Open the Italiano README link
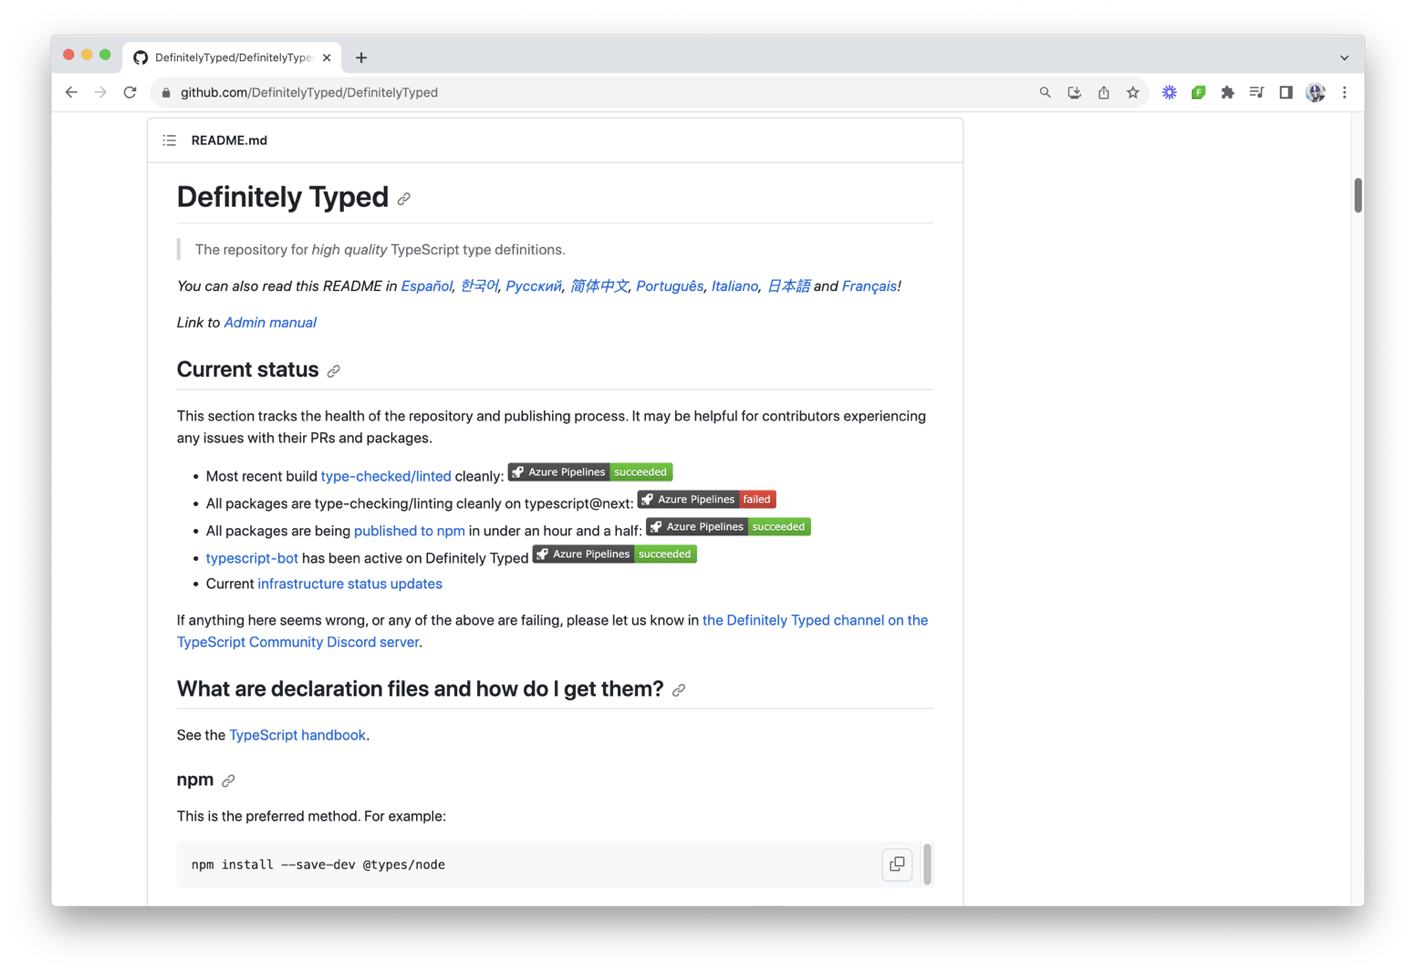Image resolution: width=1416 pixels, height=974 pixels. [x=735, y=286]
